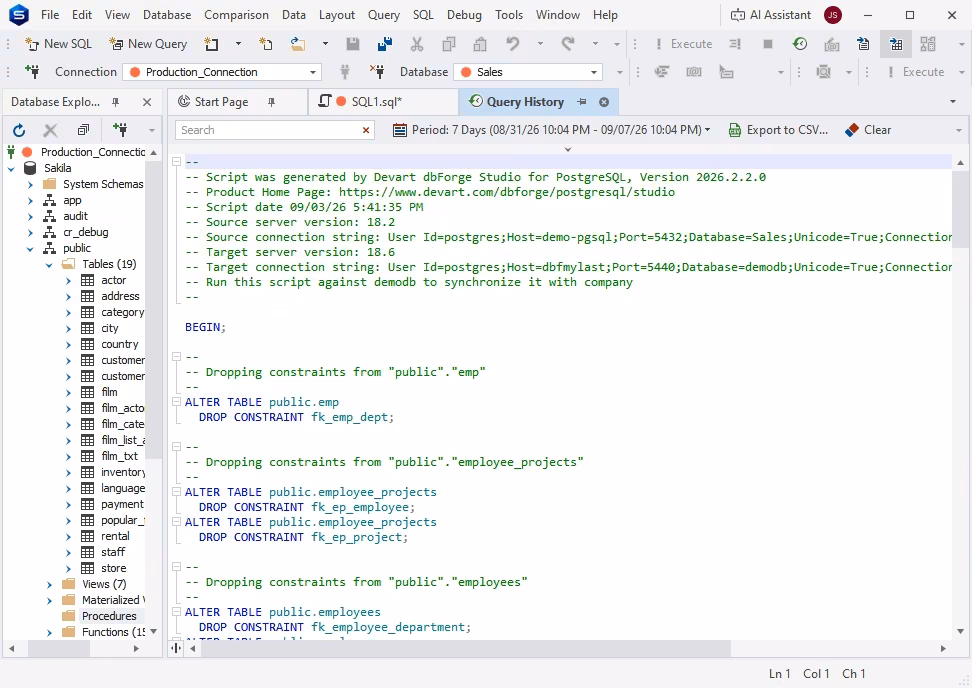Click the Save icon in toolbar
The image size is (972, 688).
tap(353, 44)
